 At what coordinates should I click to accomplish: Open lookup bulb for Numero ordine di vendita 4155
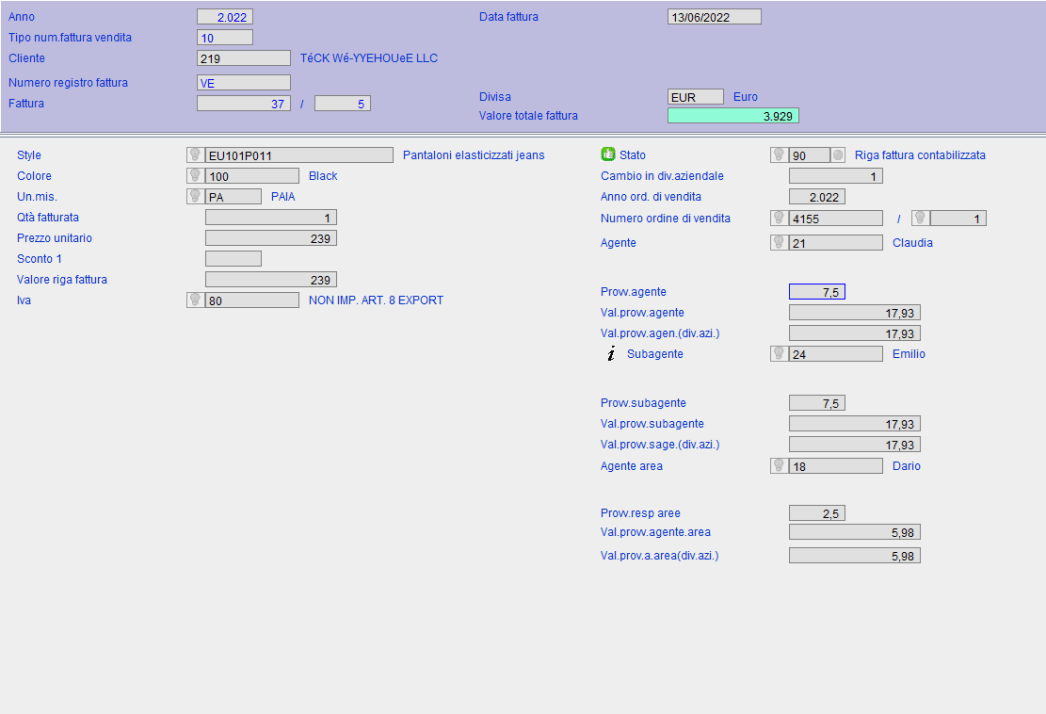[779, 218]
